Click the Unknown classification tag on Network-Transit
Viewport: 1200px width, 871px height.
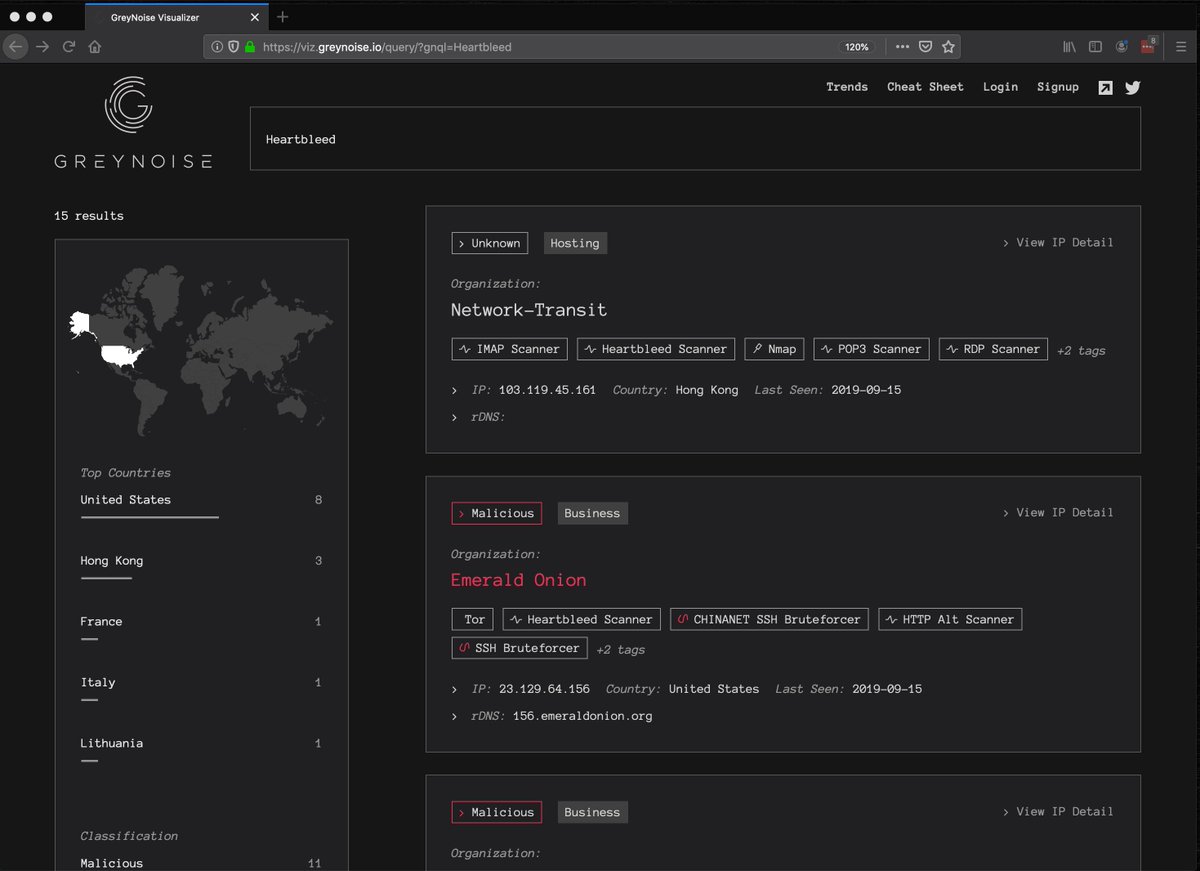490,243
